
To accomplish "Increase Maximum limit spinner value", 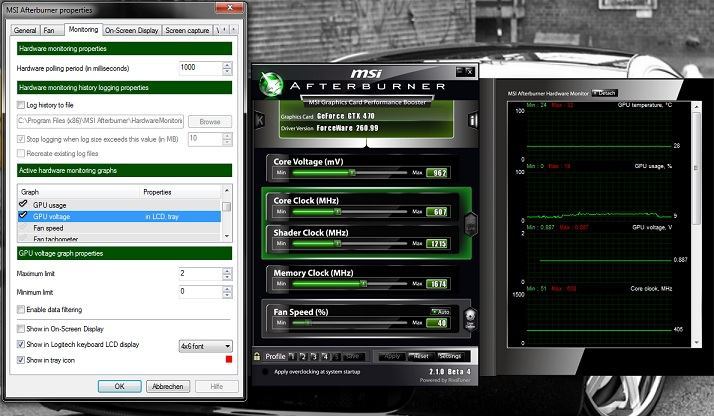I will coord(227,271).
